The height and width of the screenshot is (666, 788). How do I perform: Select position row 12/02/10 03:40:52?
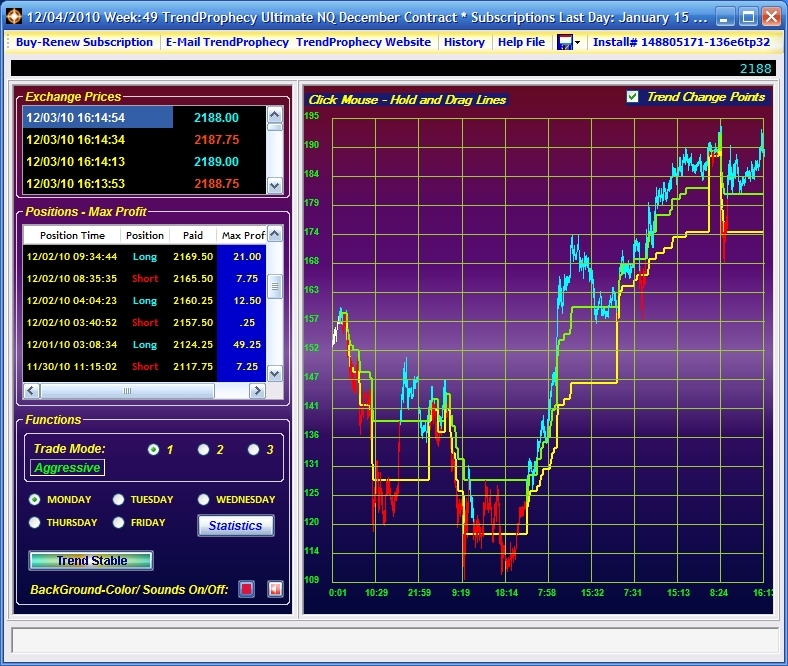pos(145,323)
